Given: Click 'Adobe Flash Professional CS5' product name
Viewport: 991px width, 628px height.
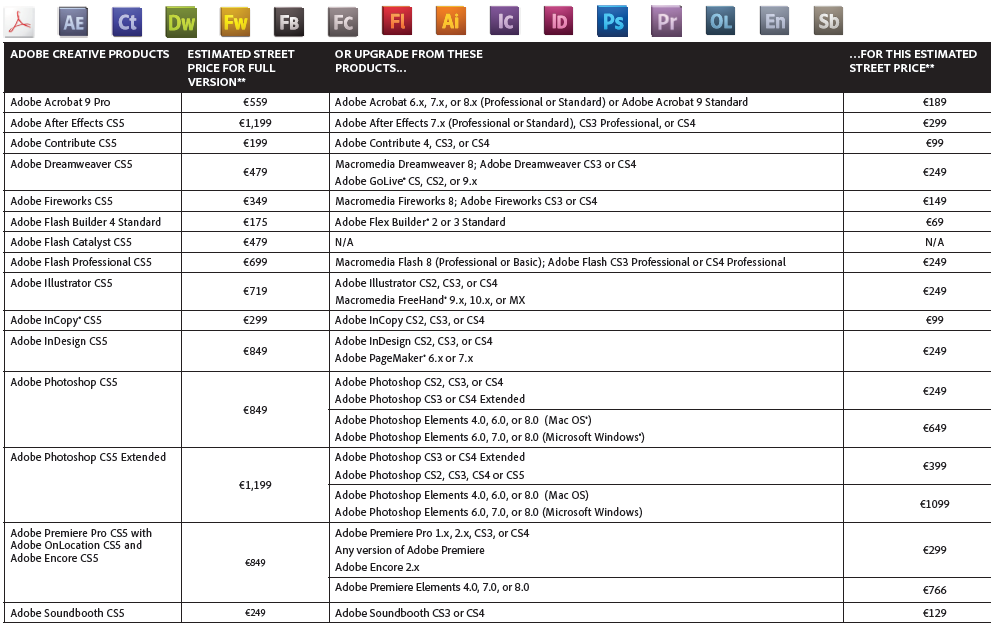Looking at the screenshot, I should tap(81, 262).
